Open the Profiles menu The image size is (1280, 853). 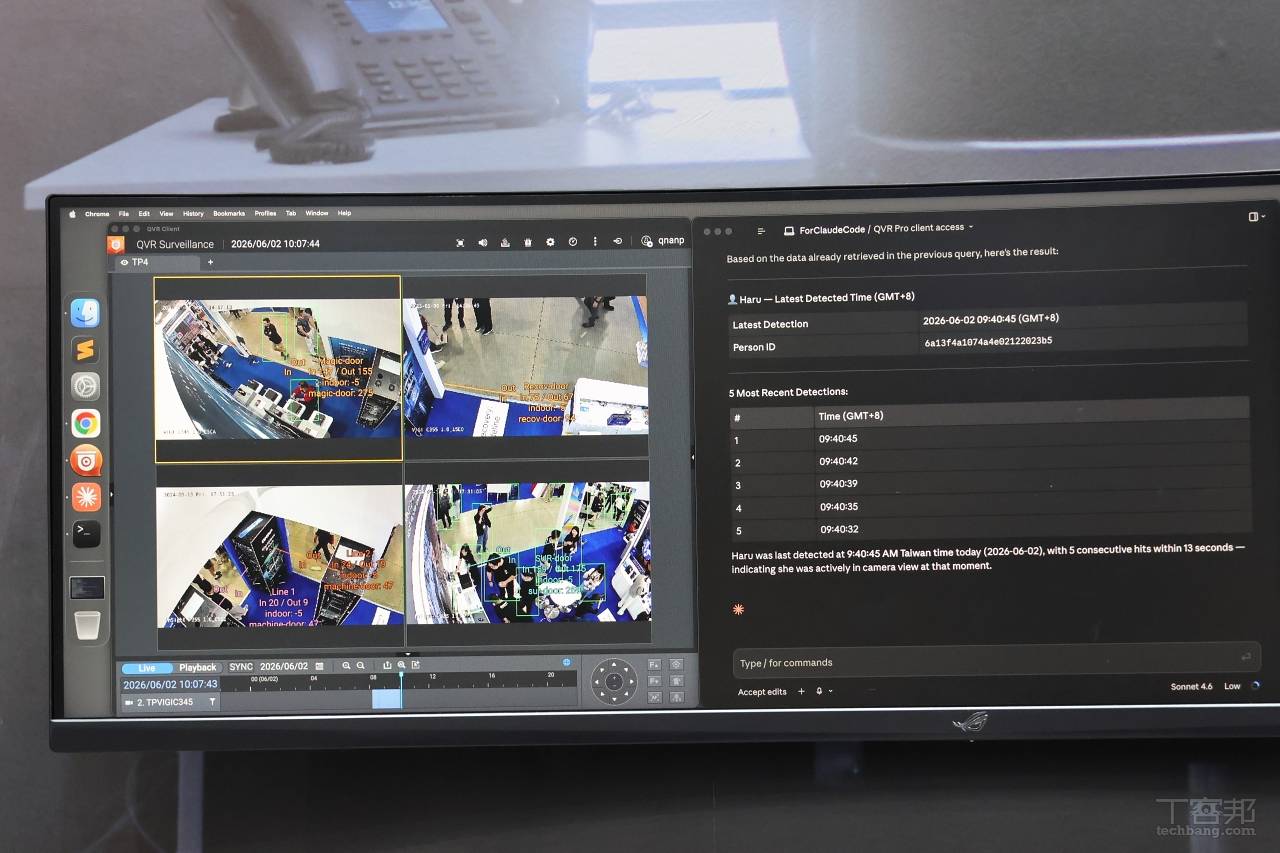(x=265, y=213)
